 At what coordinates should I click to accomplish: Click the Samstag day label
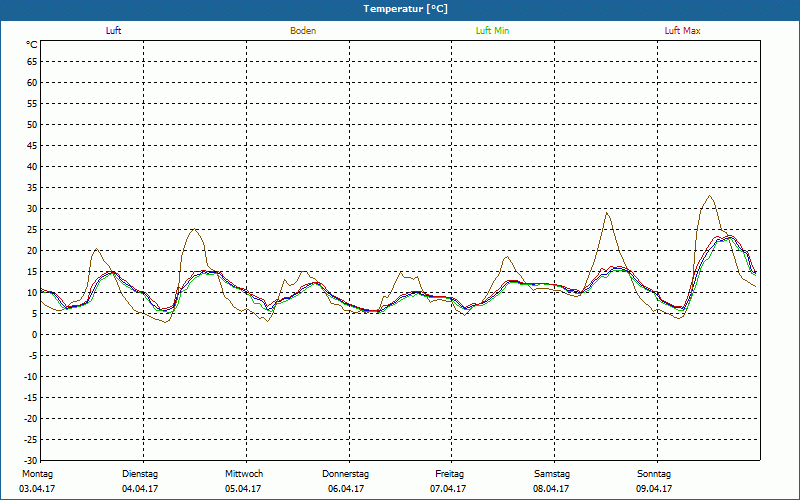point(552,474)
